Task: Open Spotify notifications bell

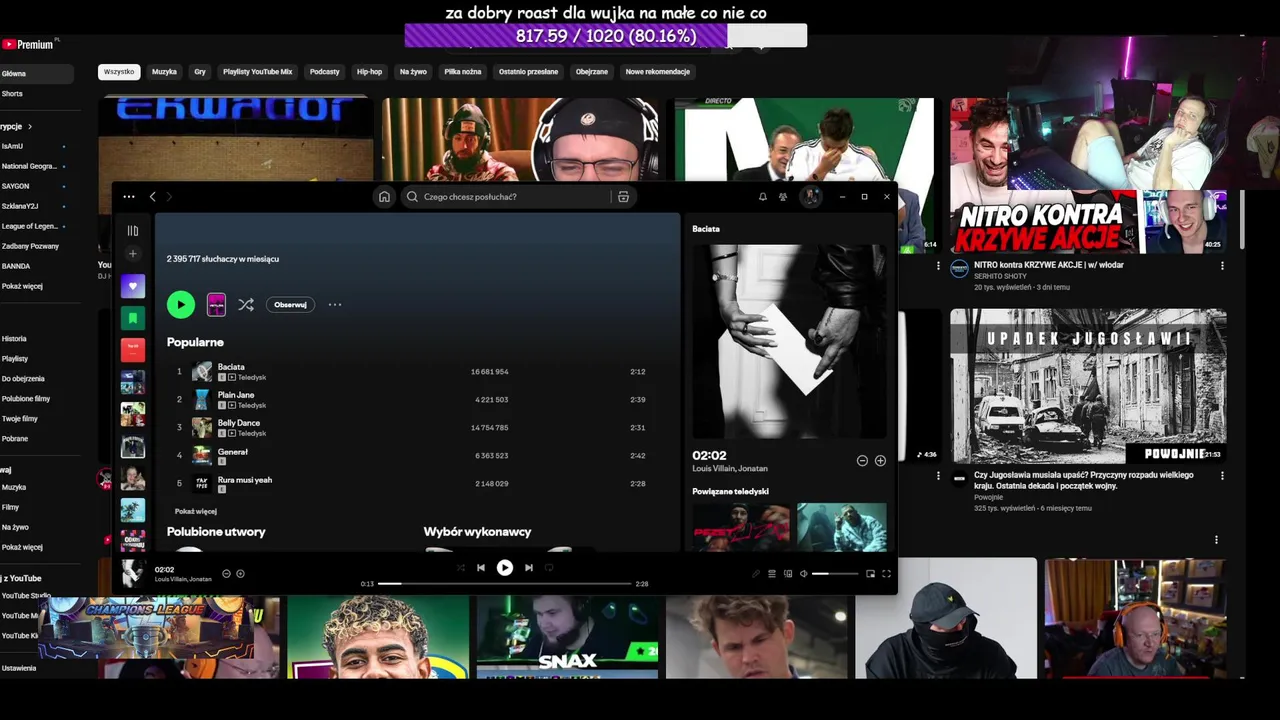Action: point(763,197)
